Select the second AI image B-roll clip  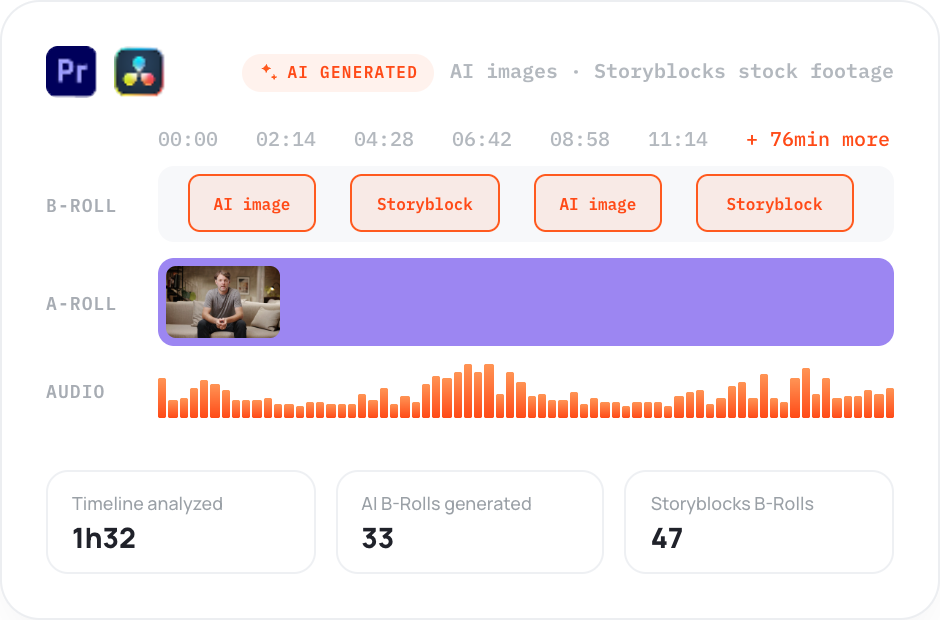click(598, 203)
